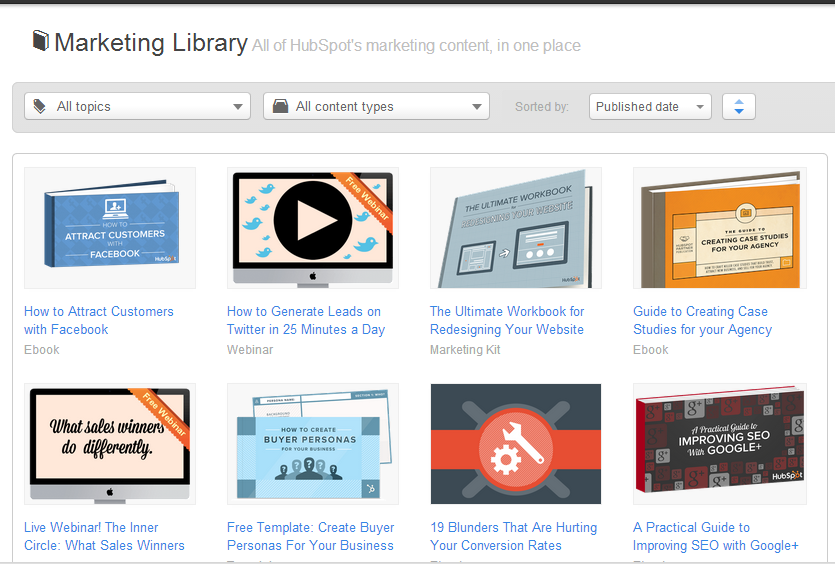
Task: Click the Ebook label under Facebook title
Action: pos(42,350)
